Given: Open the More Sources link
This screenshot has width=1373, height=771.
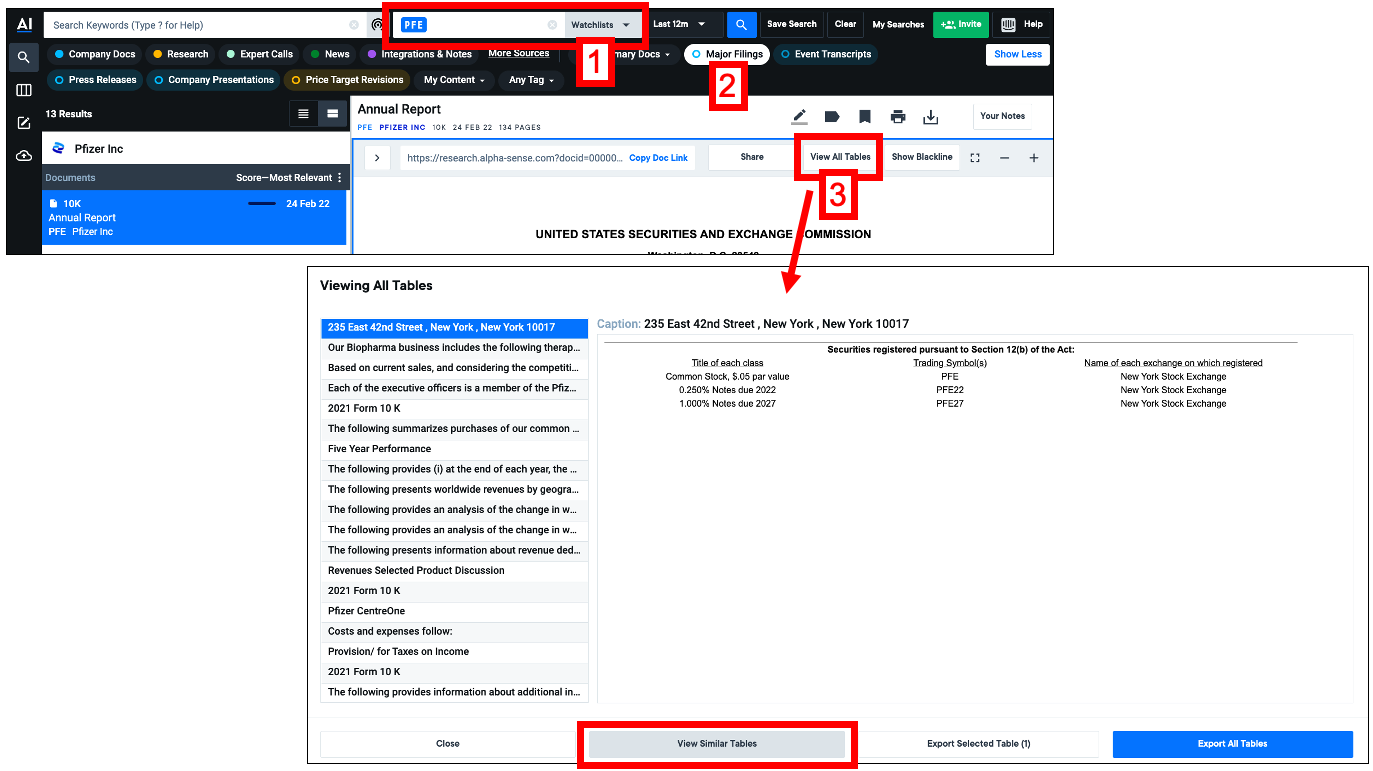Looking at the screenshot, I should [518, 54].
